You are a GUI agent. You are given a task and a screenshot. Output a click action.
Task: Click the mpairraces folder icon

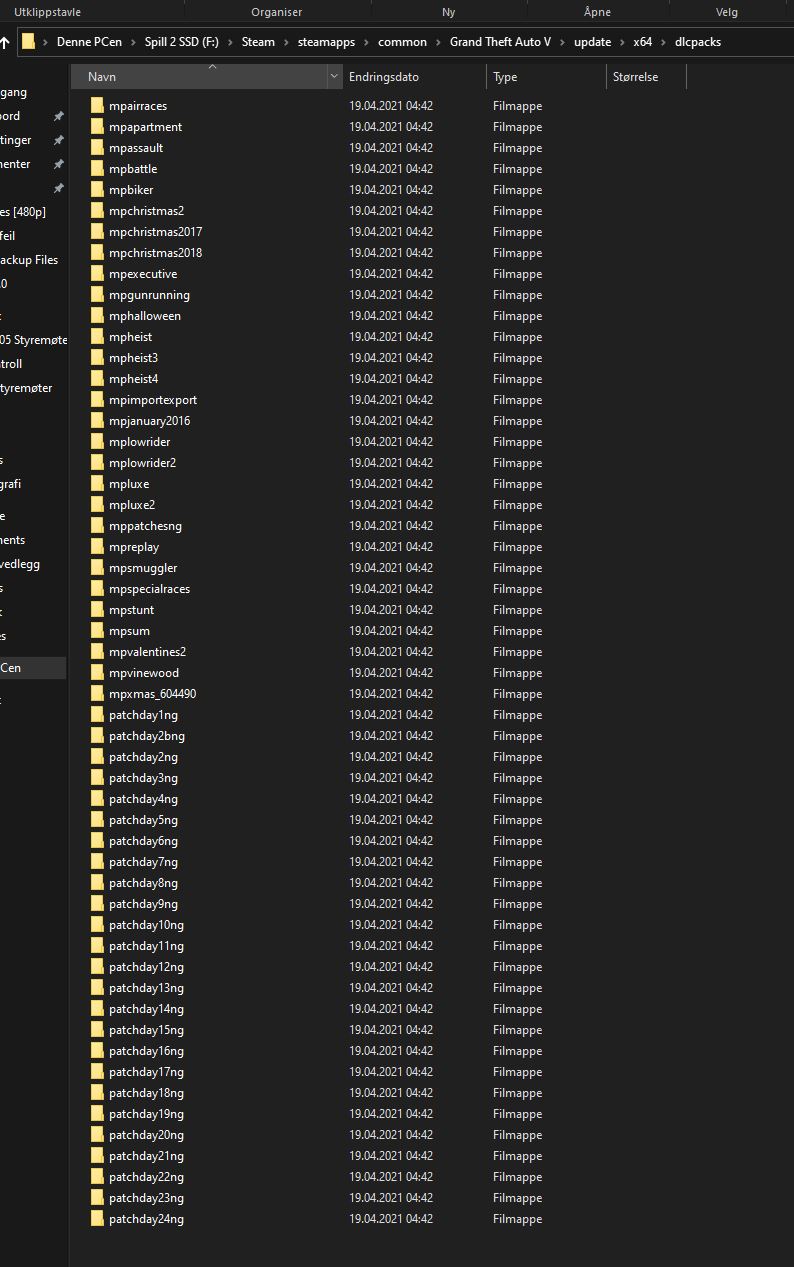coord(97,106)
